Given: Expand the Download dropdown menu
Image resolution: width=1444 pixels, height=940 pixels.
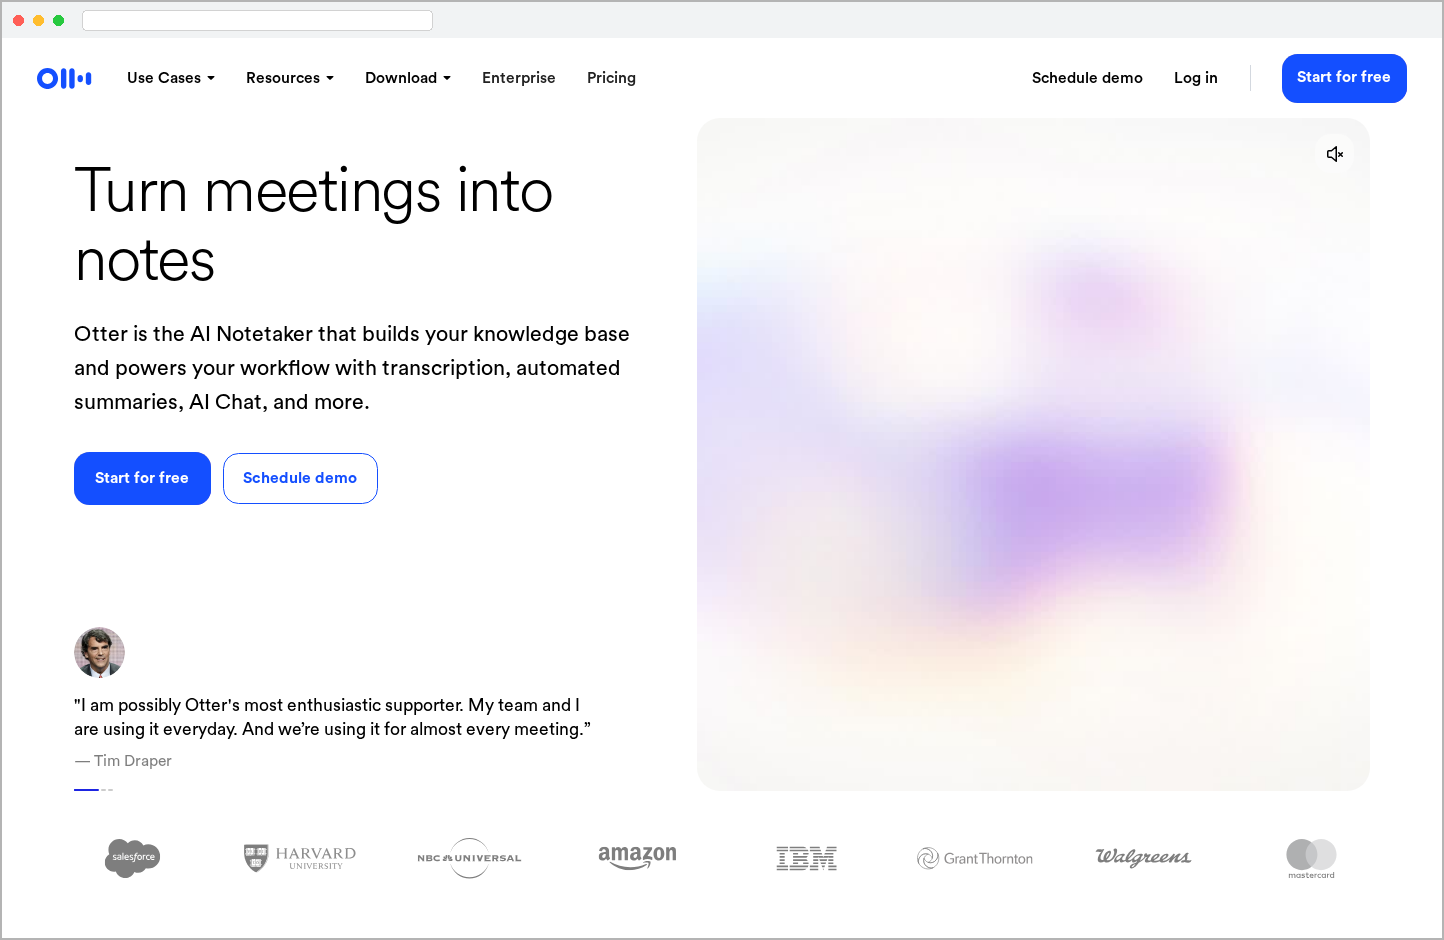Looking at the screenshot, I should 408,78.
